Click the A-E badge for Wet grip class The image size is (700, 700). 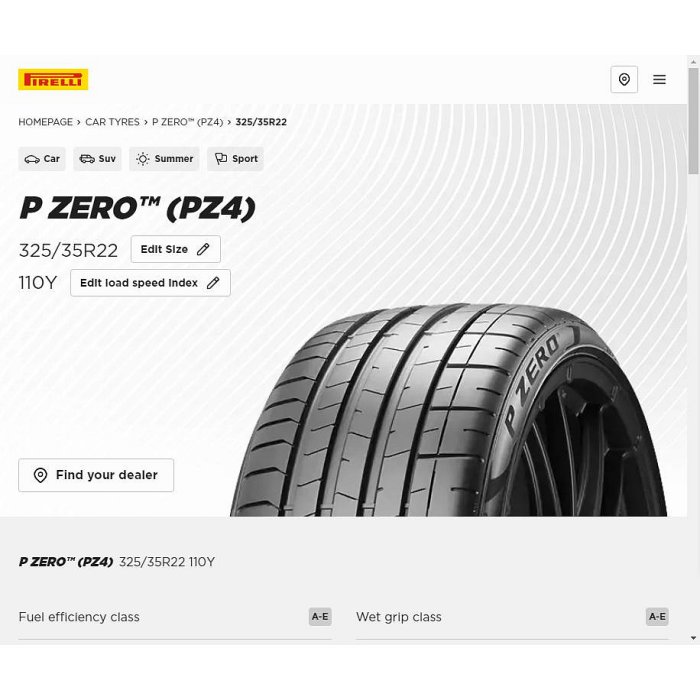click(x=657, y=617)
